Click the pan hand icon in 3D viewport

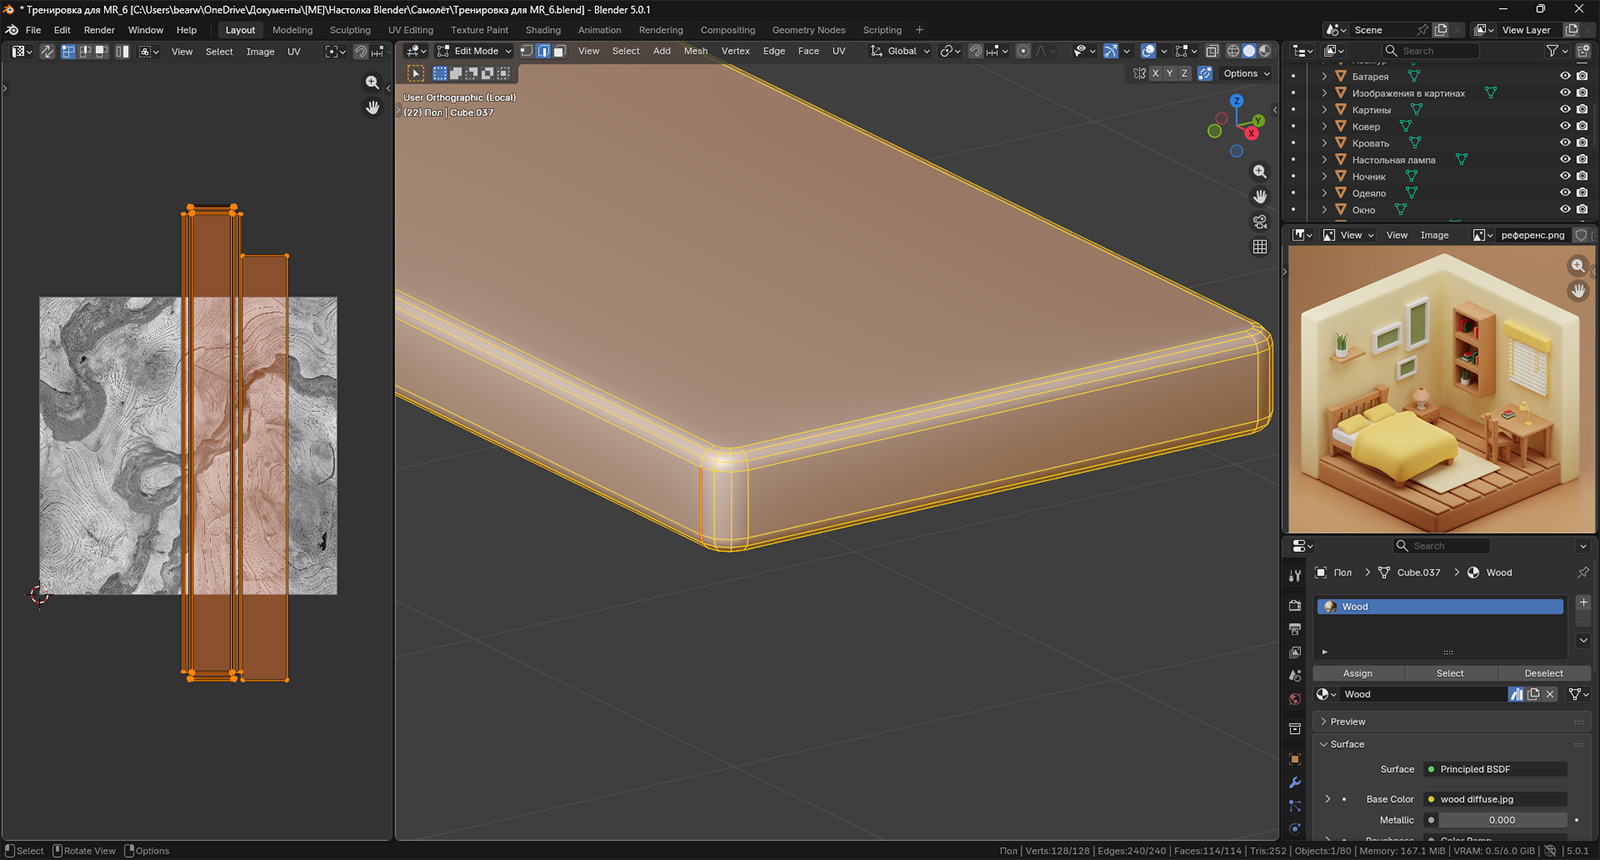click(x=1260, y=197)
